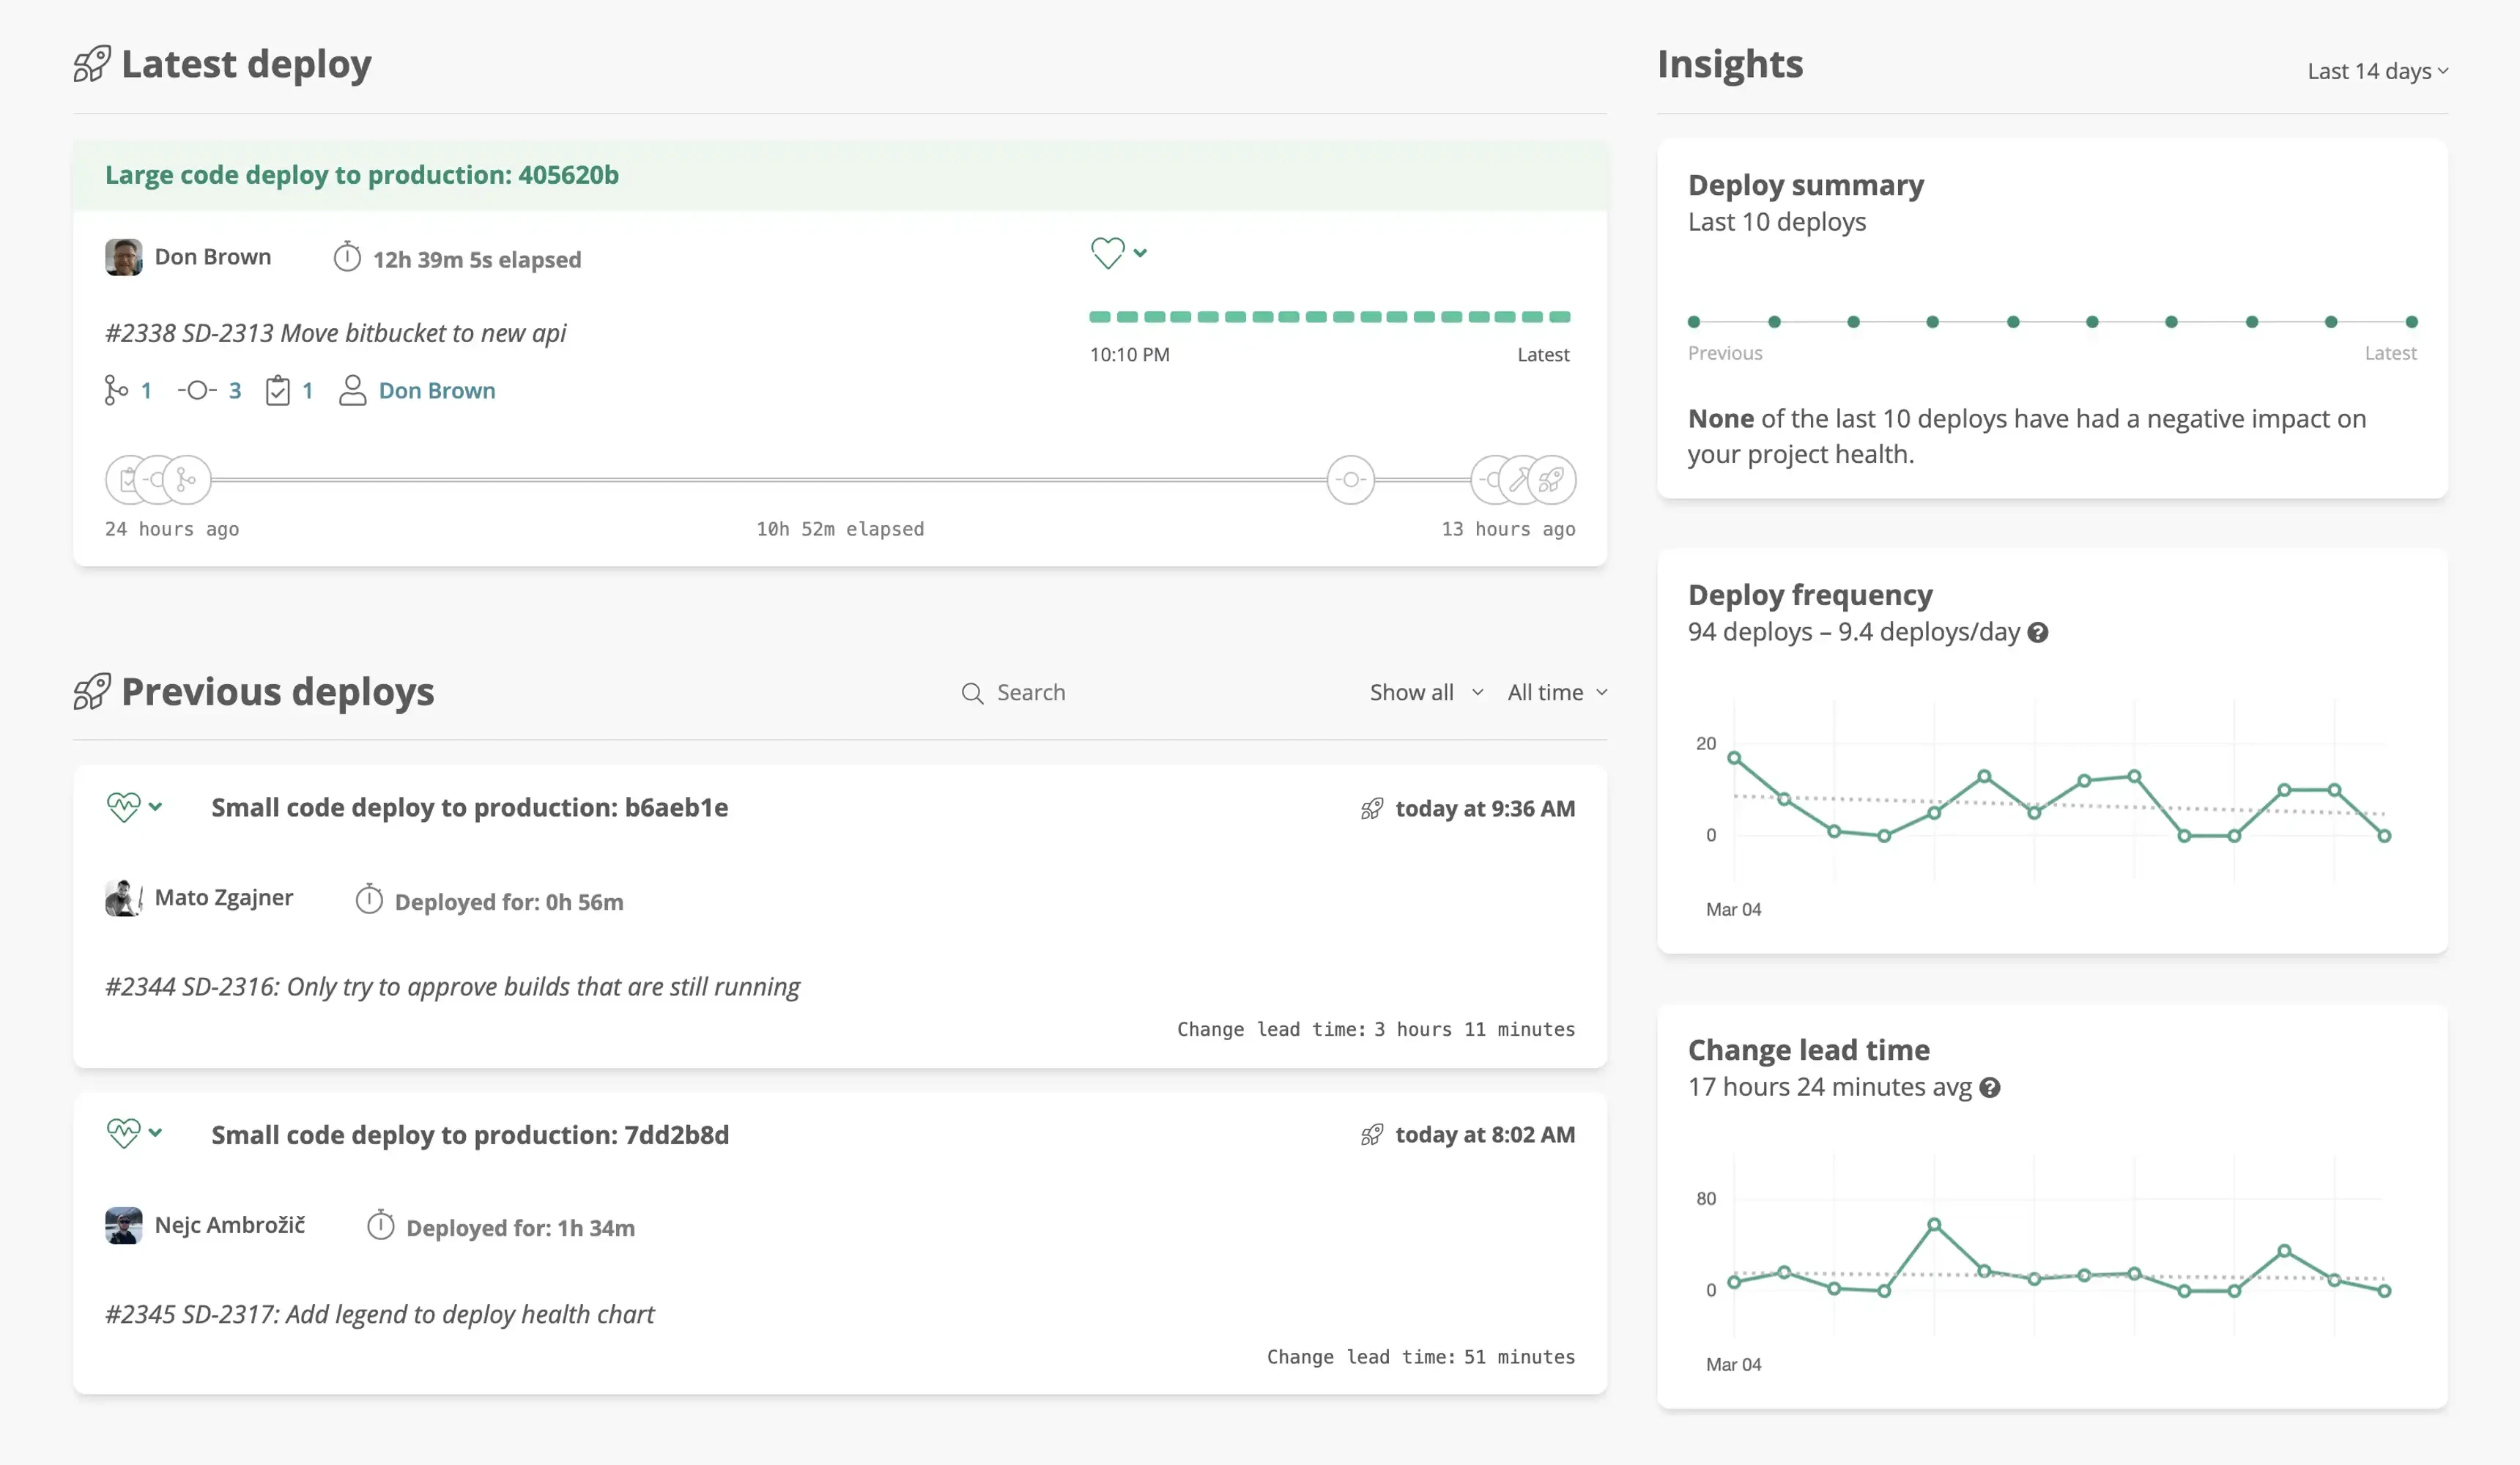Click the branch icon showing count 1
The width and height of the screenshot is (2520, 1465).
pos(116,390)
